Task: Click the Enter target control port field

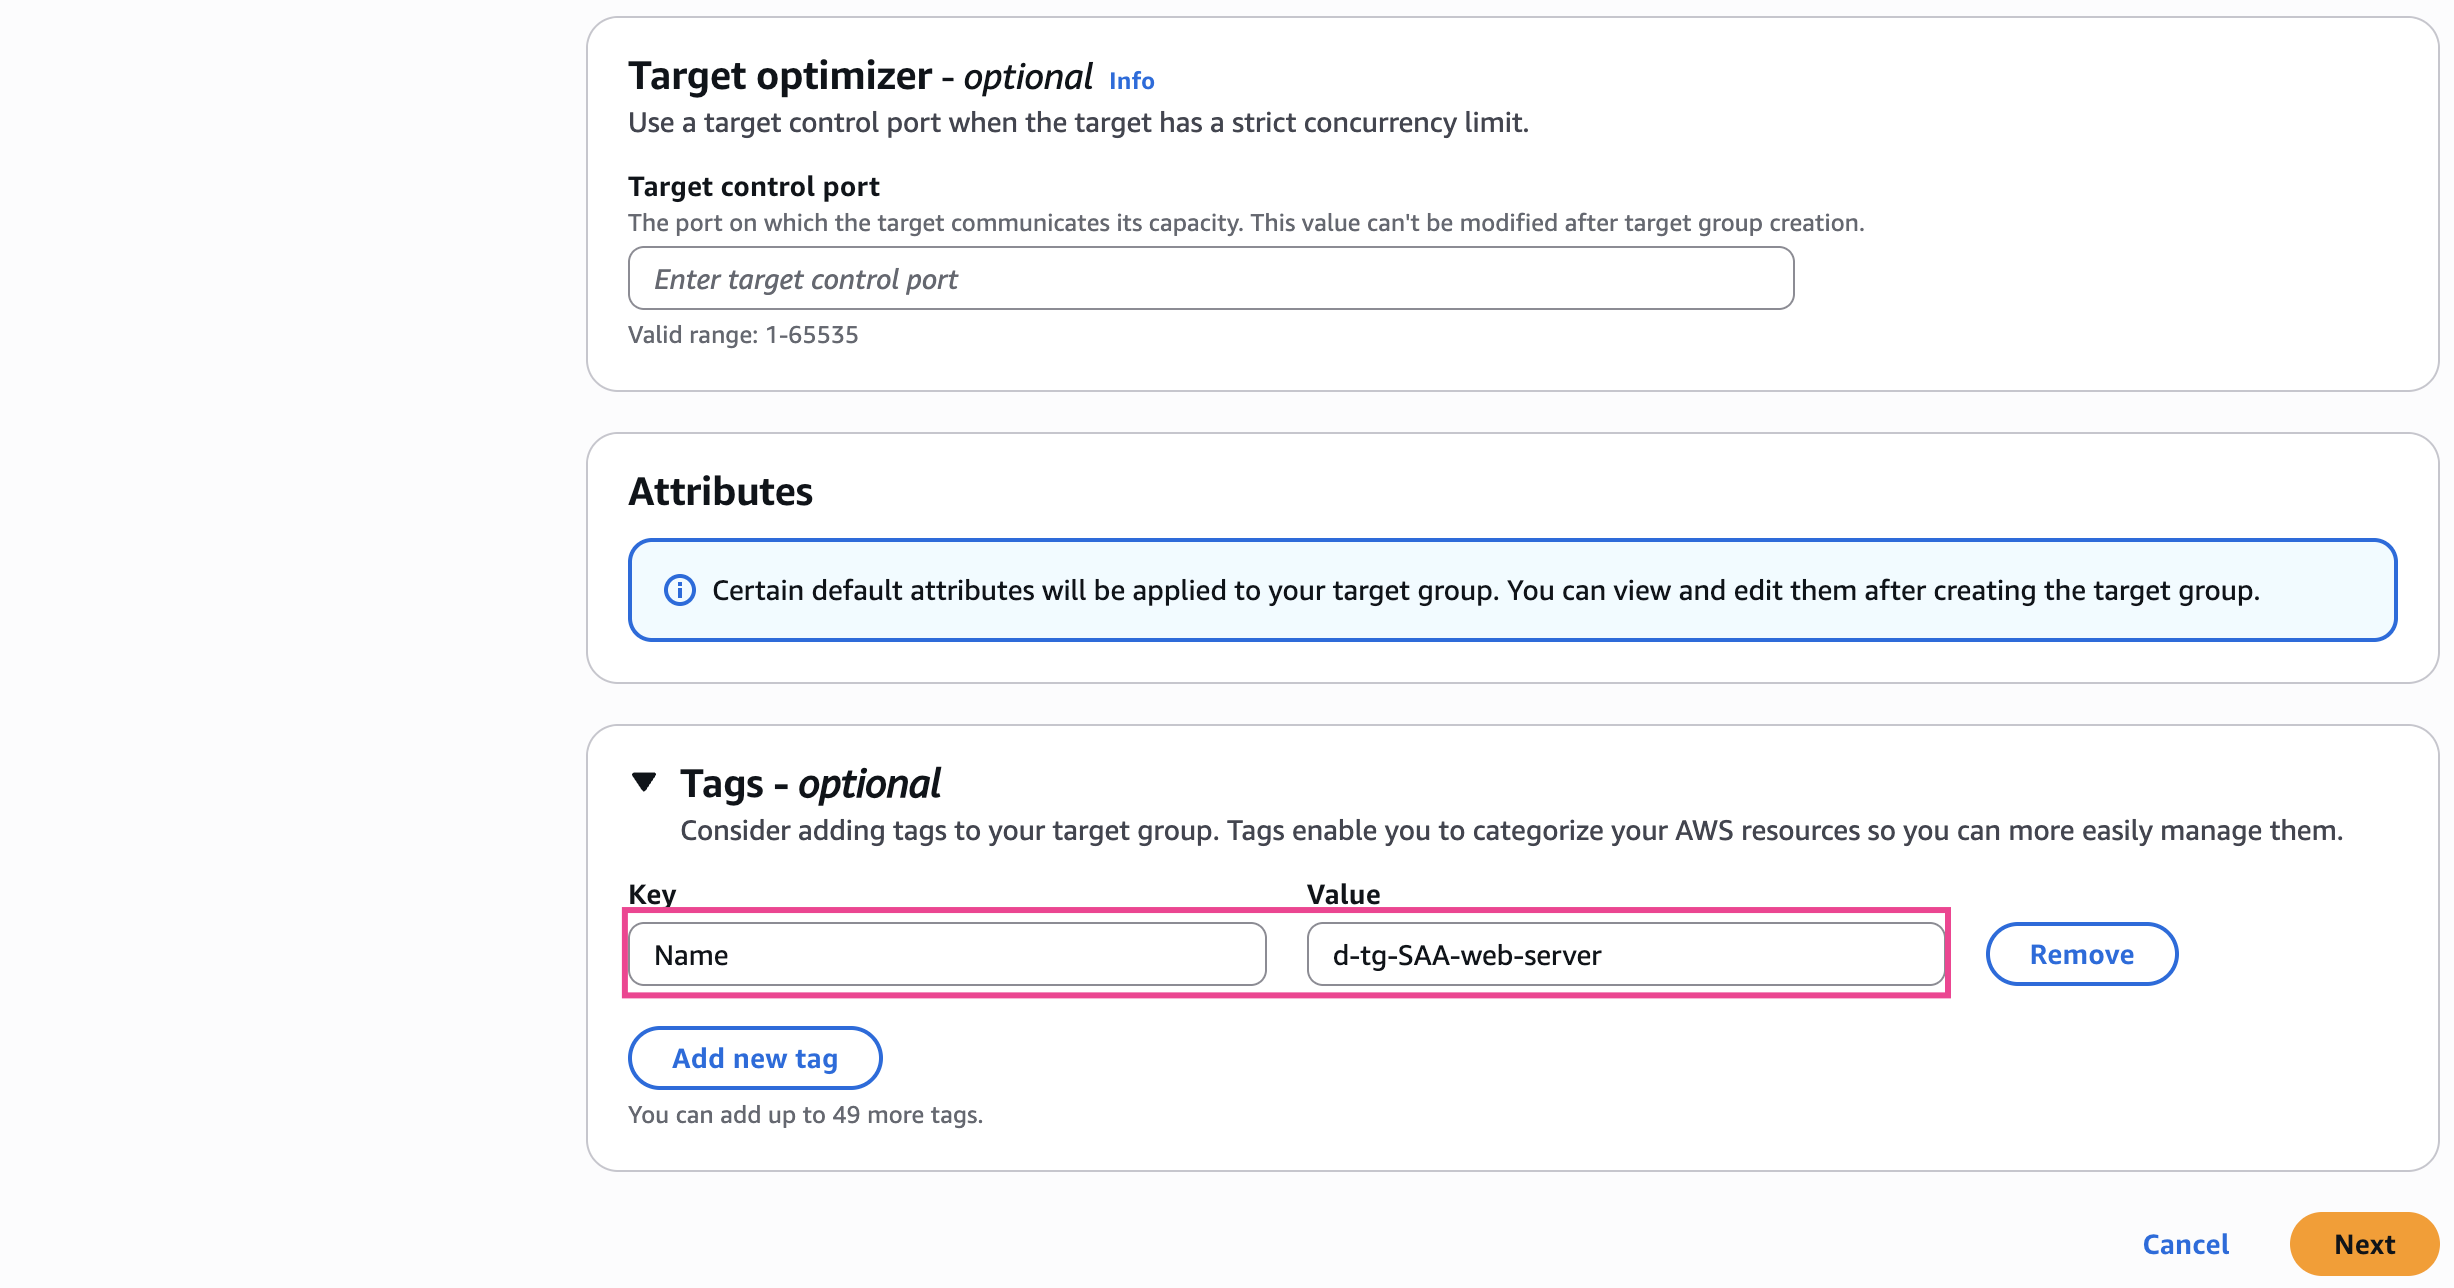Action: 1210,279
